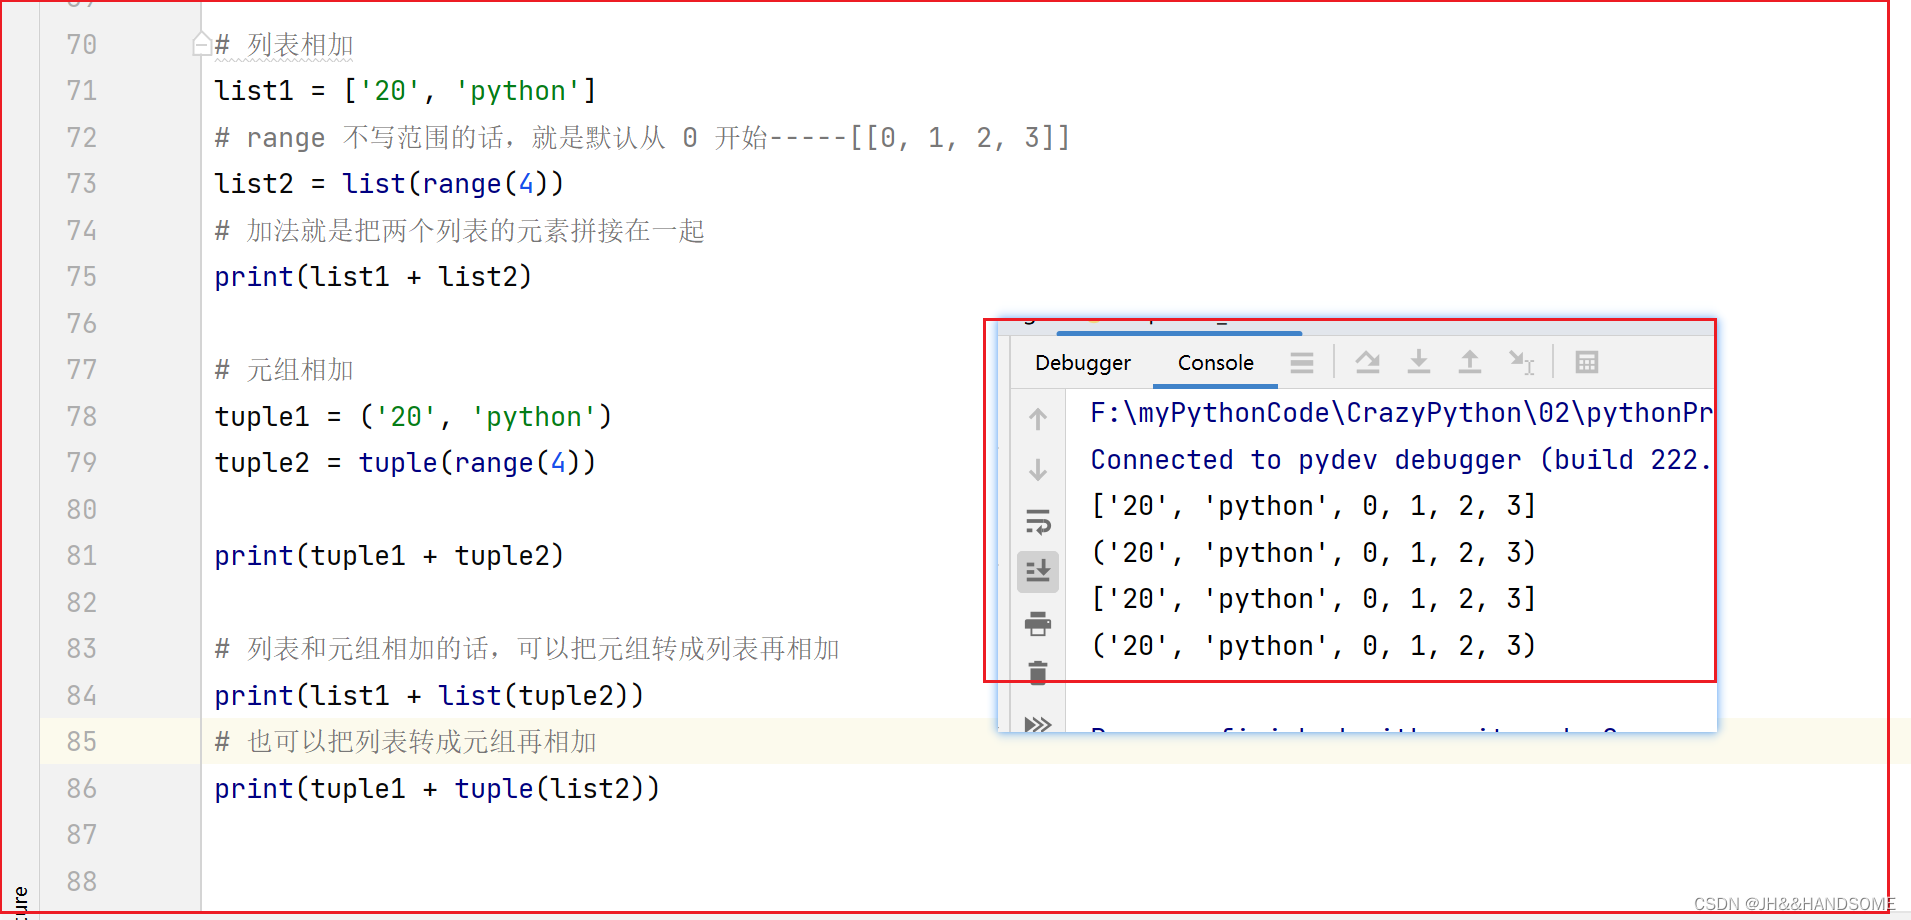This screenshot has width=1911, height=920.
Task: Click the last ('20', 'python', 0, 1, 2, 3) output line
Action: click(x=1313, y=646)
